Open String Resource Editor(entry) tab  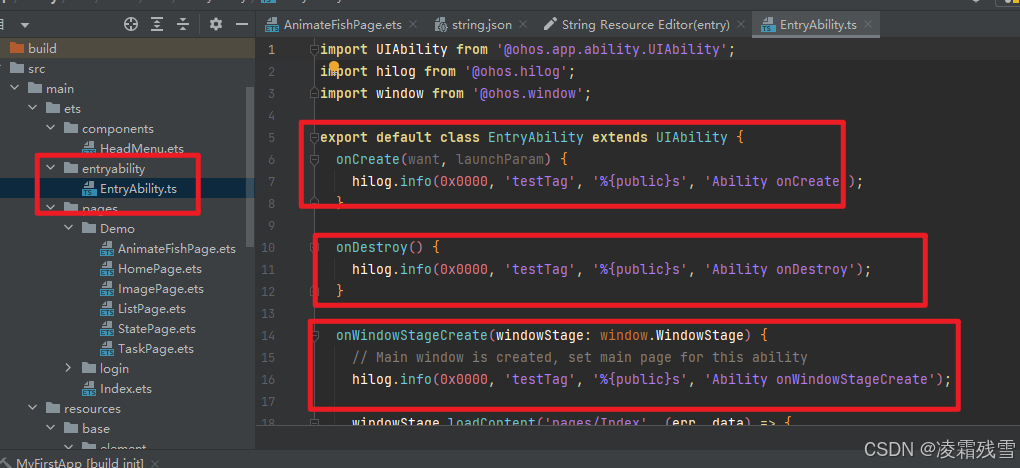(645, 25)
